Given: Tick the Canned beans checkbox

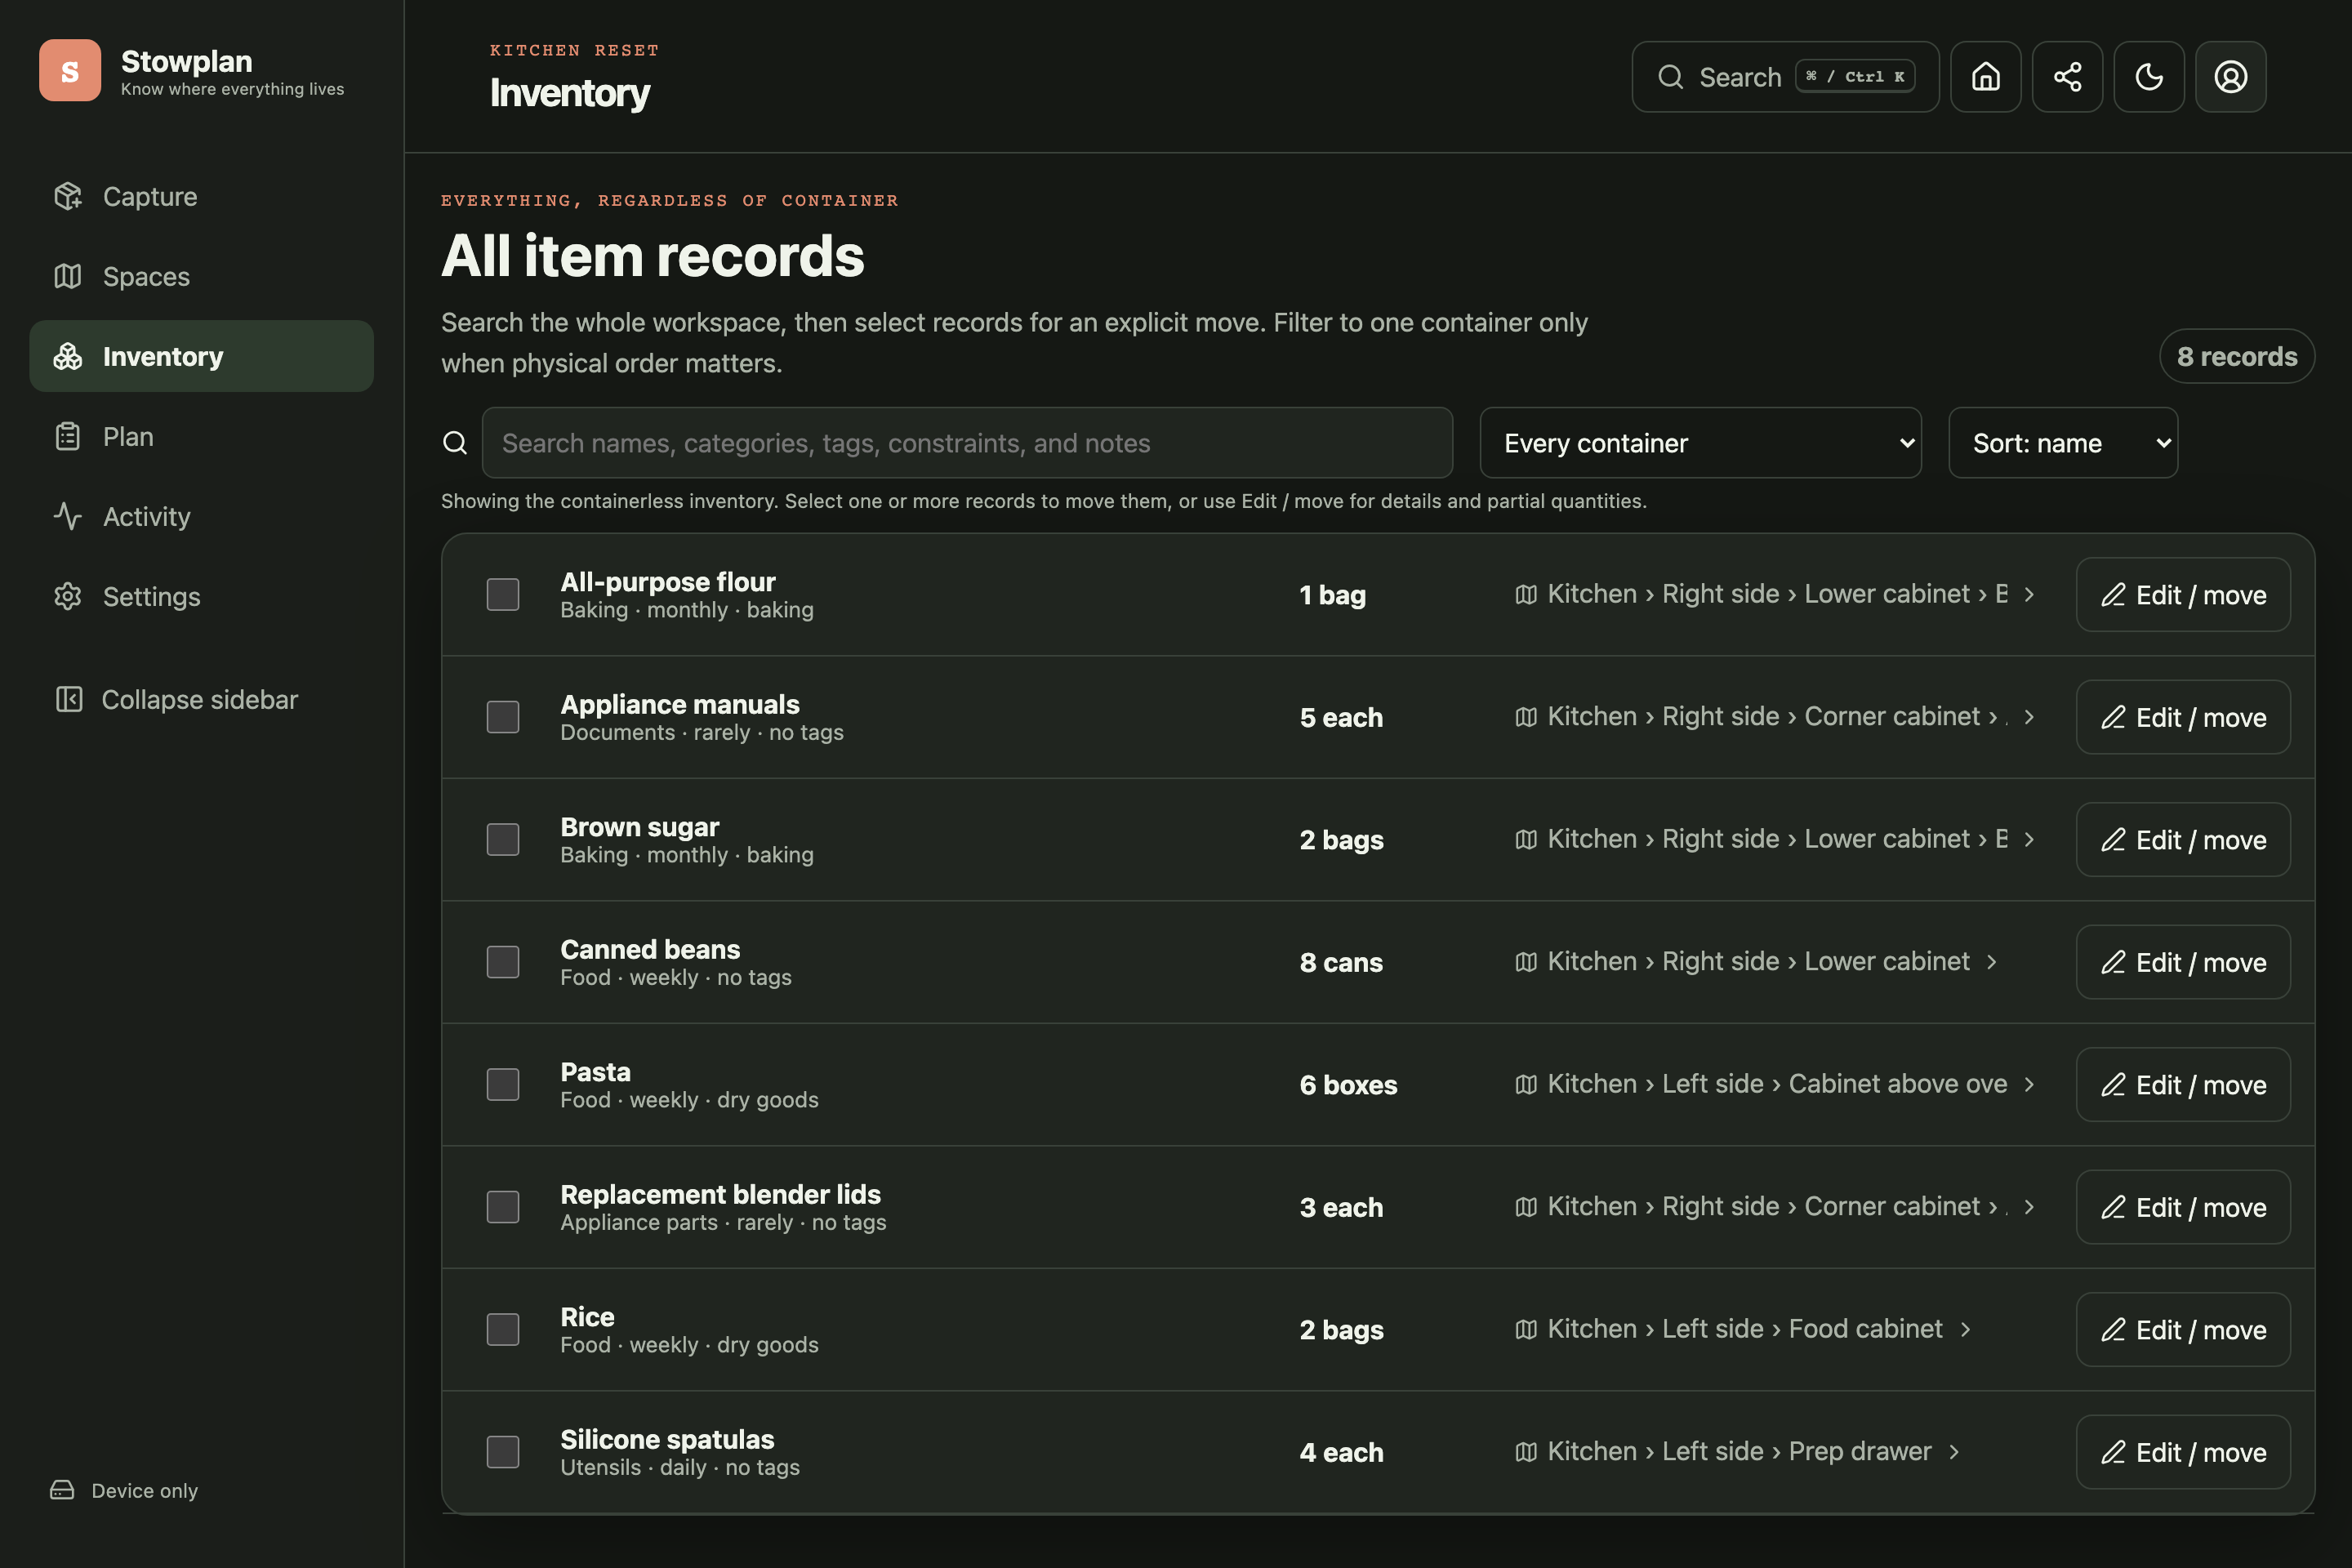Looking at the screenshot, I should (x=503, y=962).
